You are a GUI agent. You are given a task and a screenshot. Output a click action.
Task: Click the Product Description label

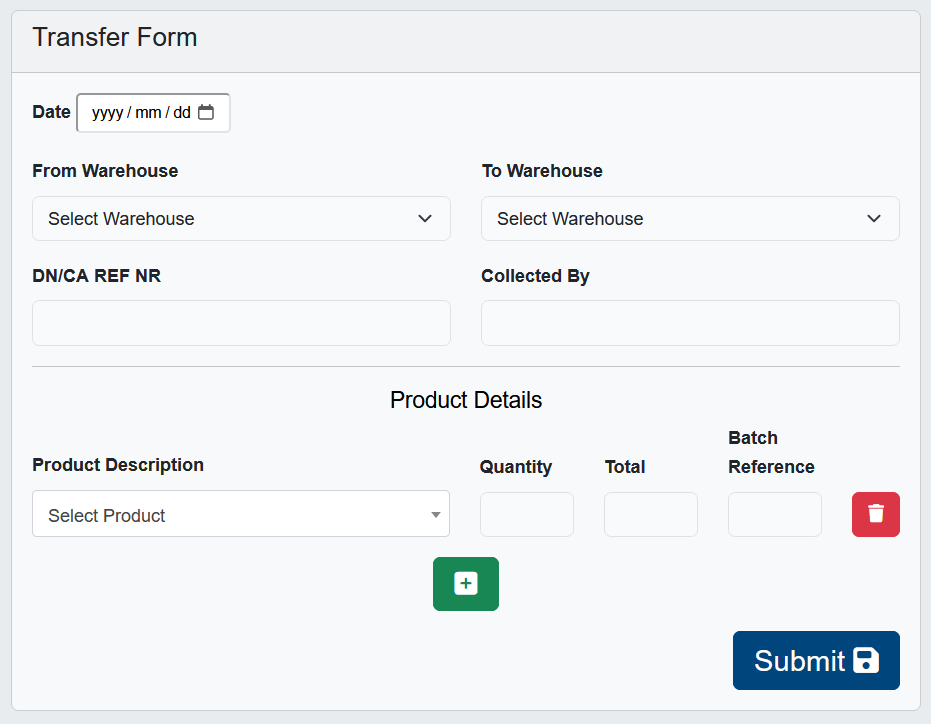click(x=118, y=465)
